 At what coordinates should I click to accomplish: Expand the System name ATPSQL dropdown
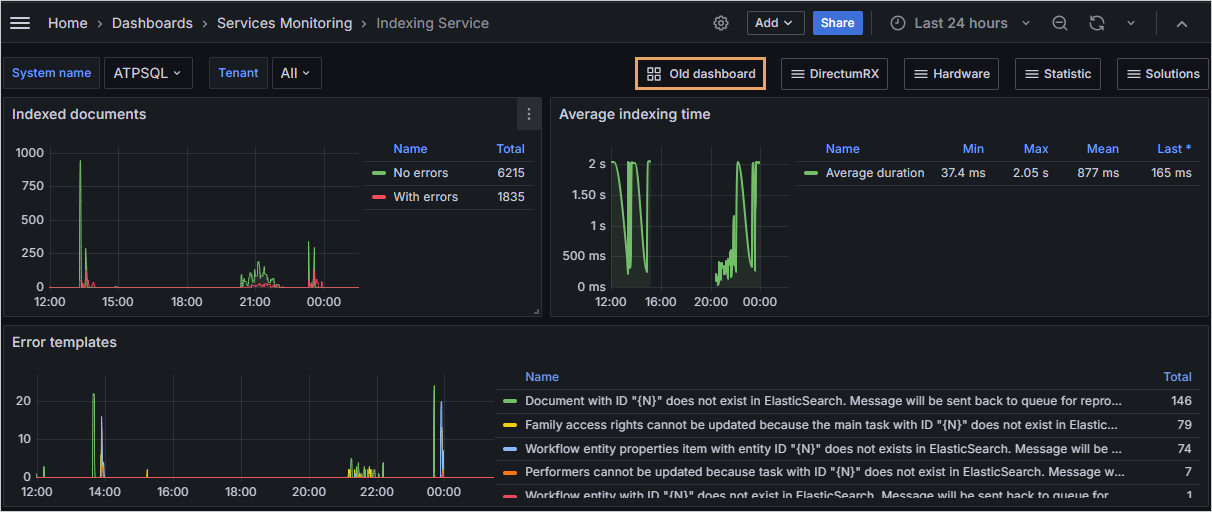pos(148,73)
